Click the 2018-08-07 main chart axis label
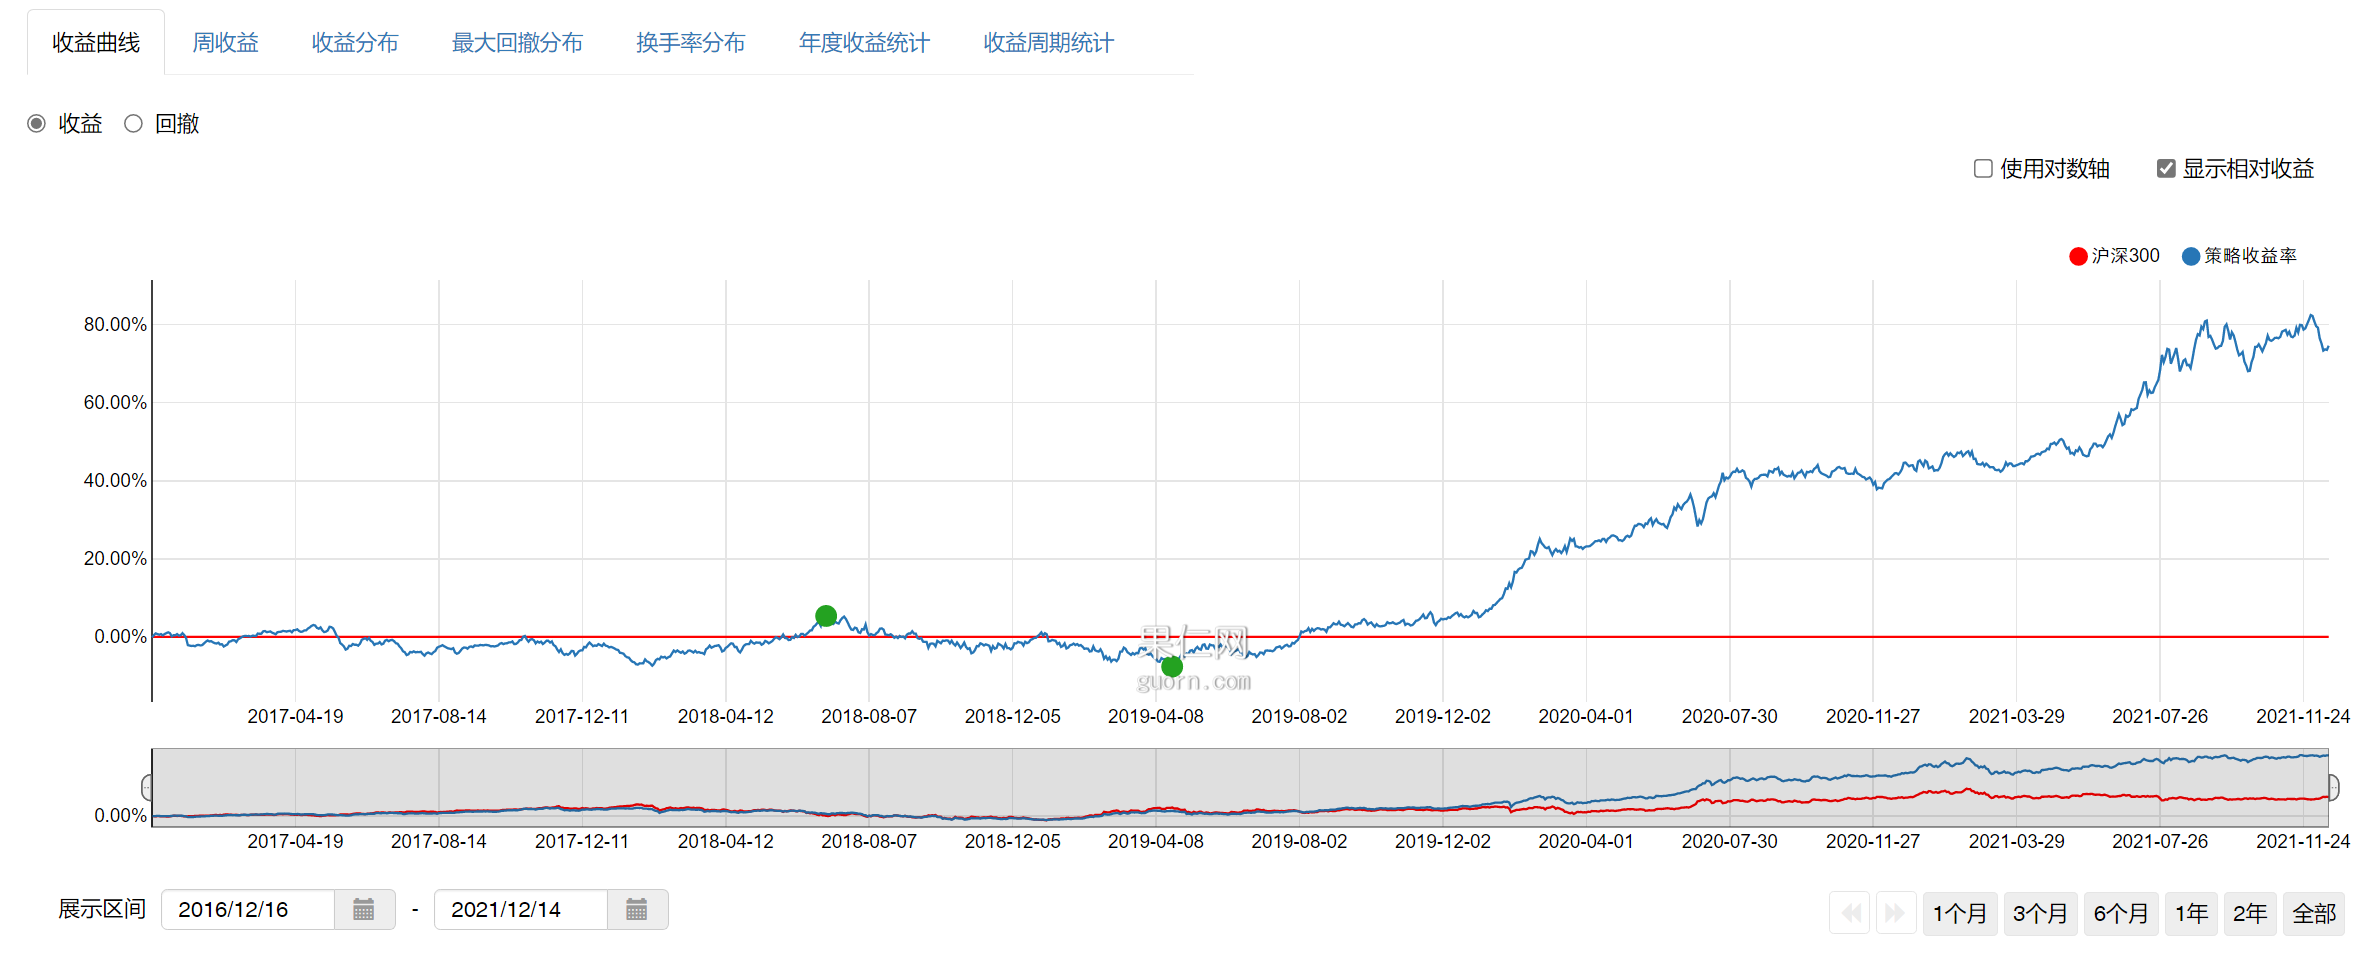2357x958 pixels. (869, 716)
